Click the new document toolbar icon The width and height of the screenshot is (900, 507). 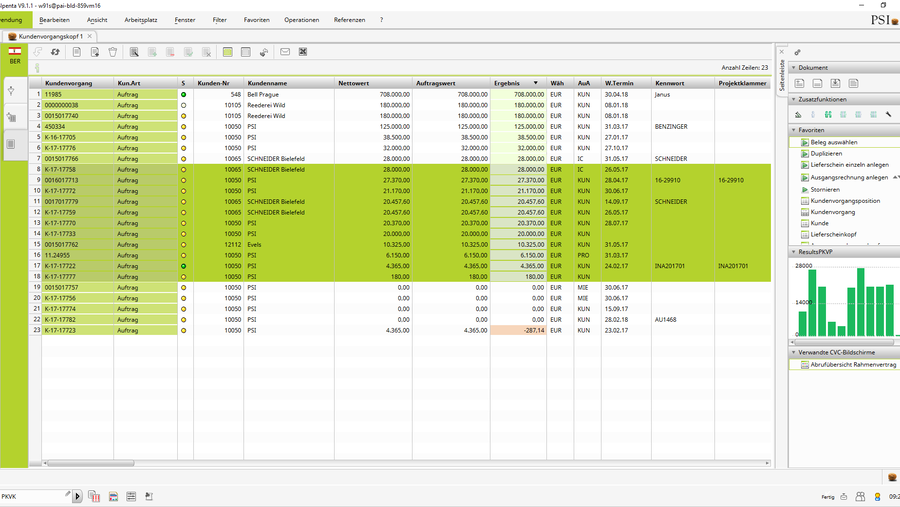76,52
